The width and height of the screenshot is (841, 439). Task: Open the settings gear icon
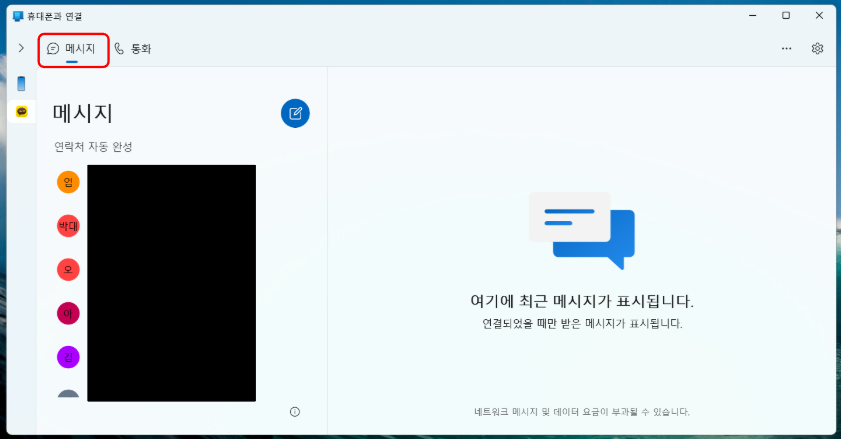(x=817, y=48)
